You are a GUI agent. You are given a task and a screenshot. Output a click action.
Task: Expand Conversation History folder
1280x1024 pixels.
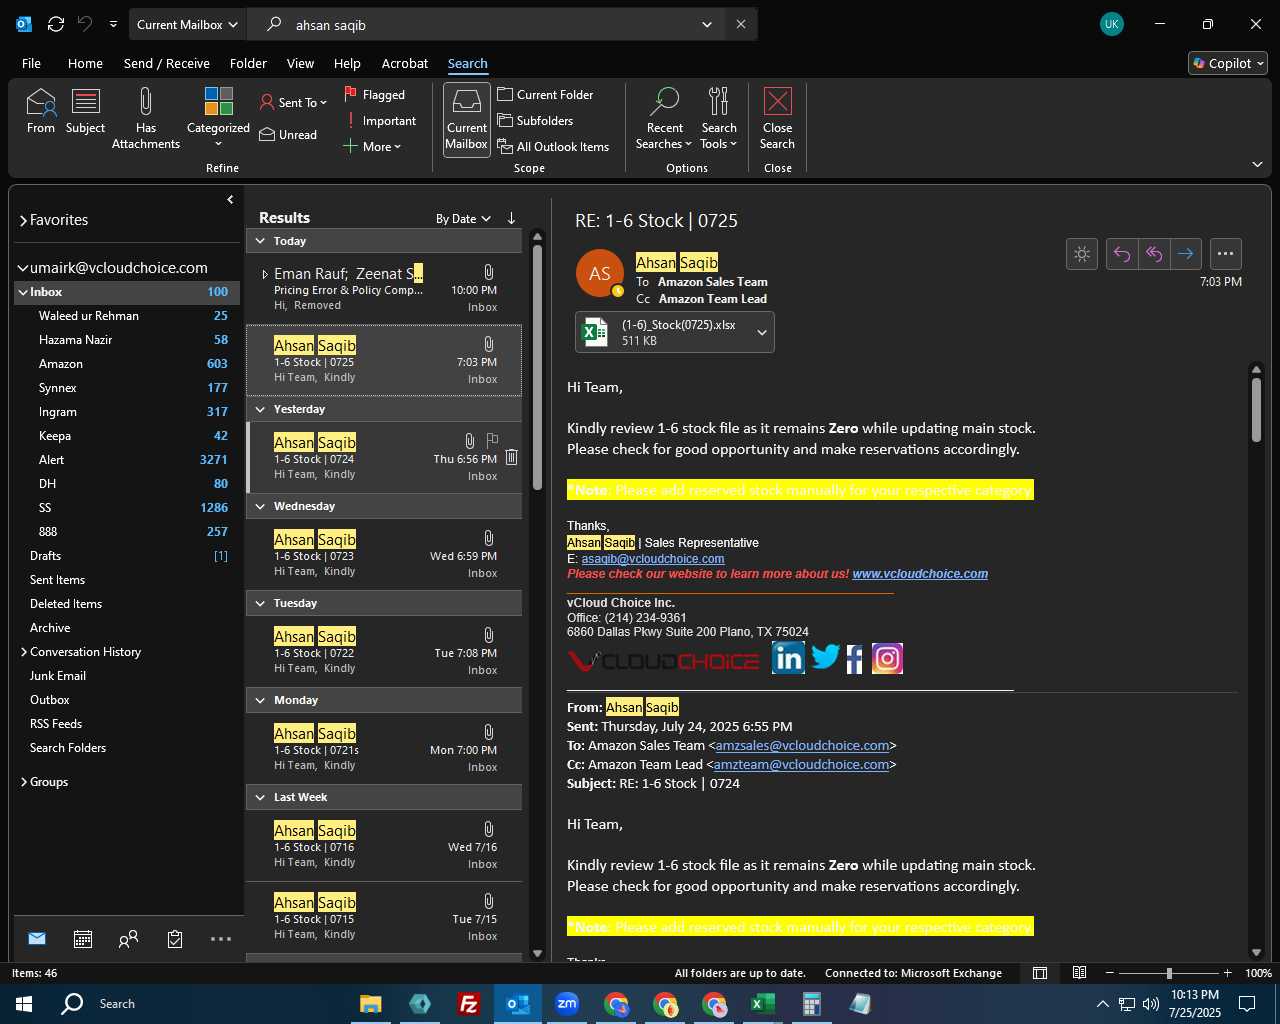coord(24,652)
